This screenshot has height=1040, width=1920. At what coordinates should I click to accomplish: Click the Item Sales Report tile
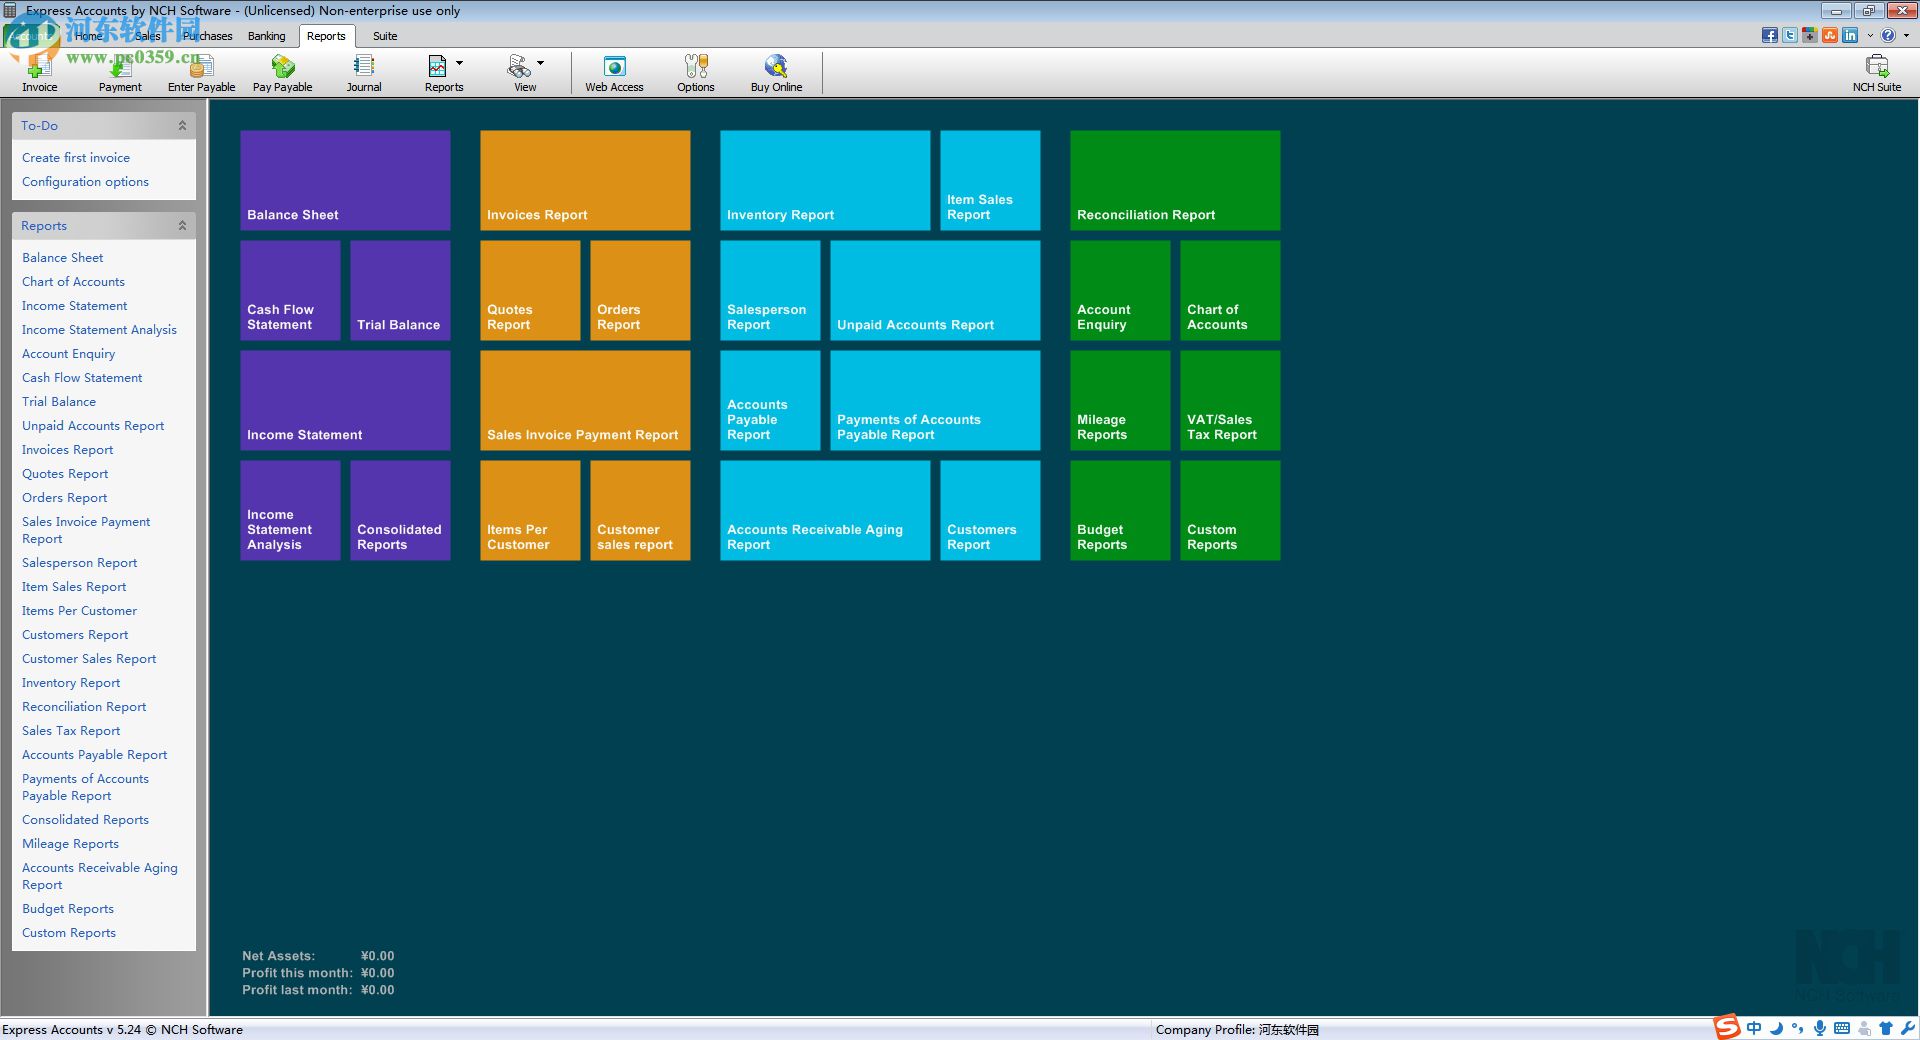click(990, 180)
